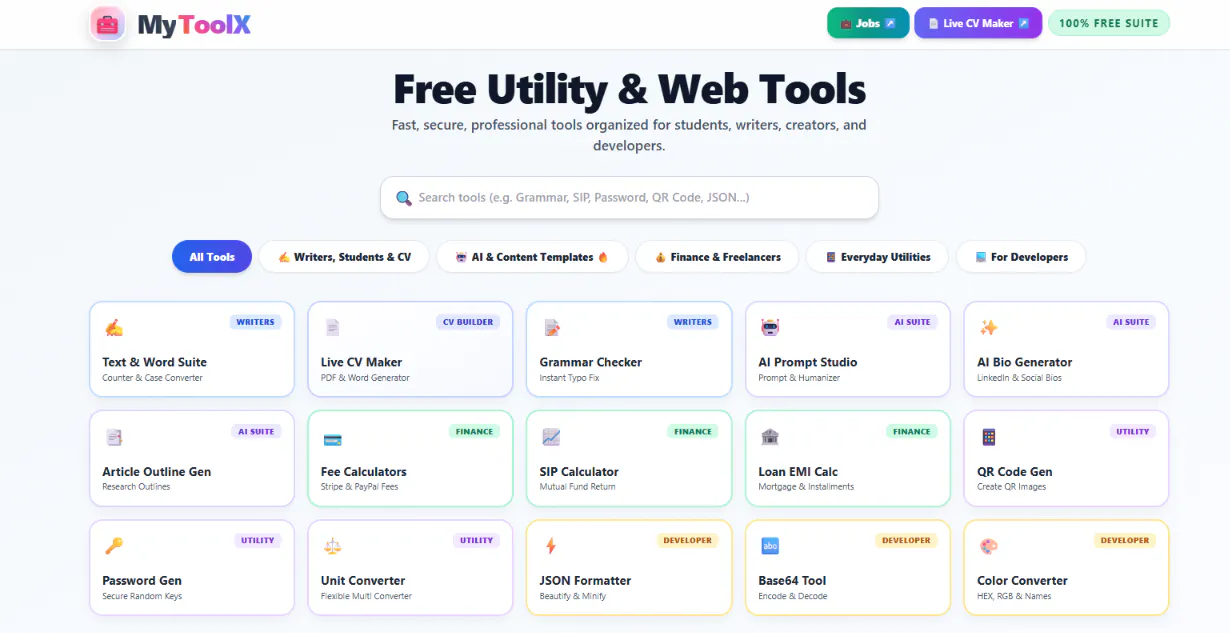Click the robot icon on AI Prompt Studio card
Image resolution: width=1230 pixels, height=633 pixels.
coord(770,327)
